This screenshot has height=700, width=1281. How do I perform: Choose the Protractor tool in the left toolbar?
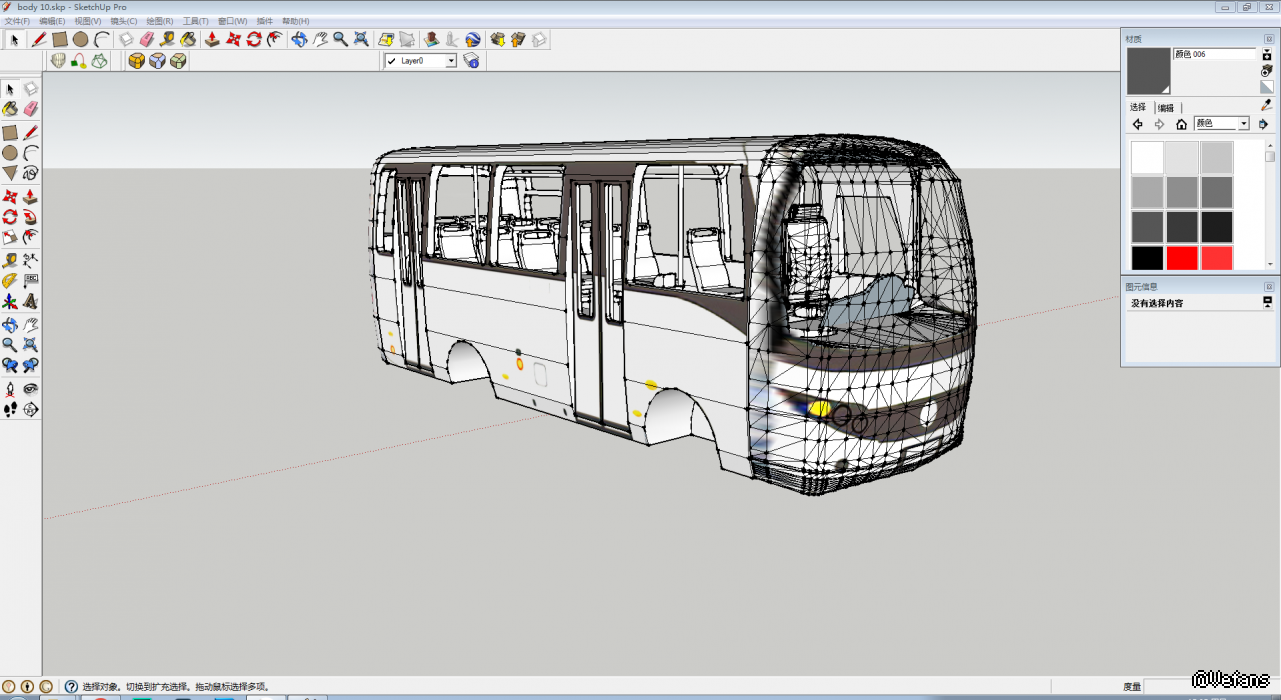click(x=10, y=280)
